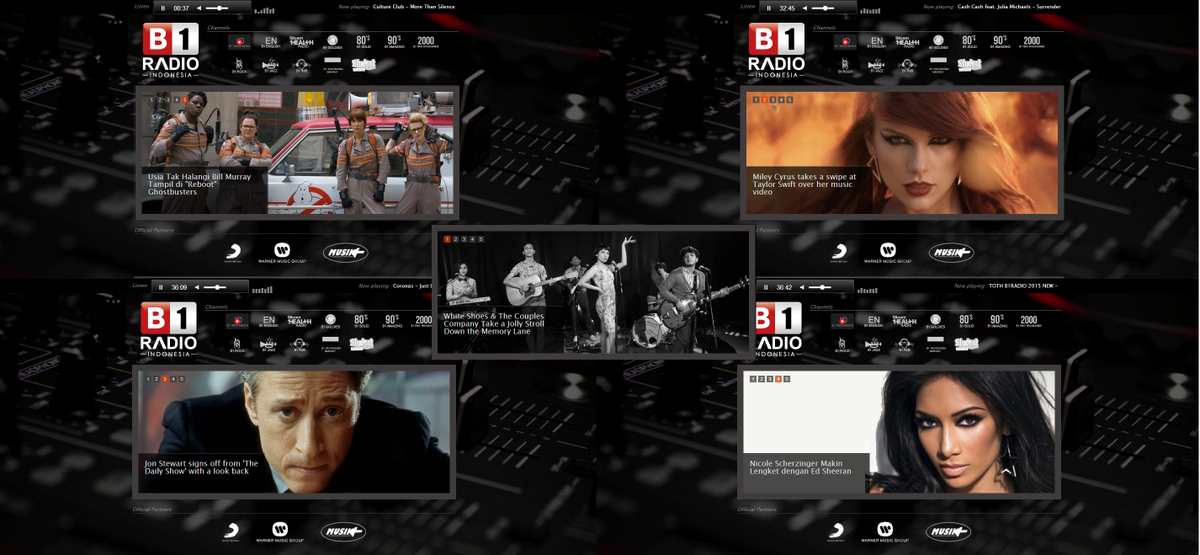
Task: Open B1 Jazz channel in the Jon Stewart panel
Action: [267, 346]
